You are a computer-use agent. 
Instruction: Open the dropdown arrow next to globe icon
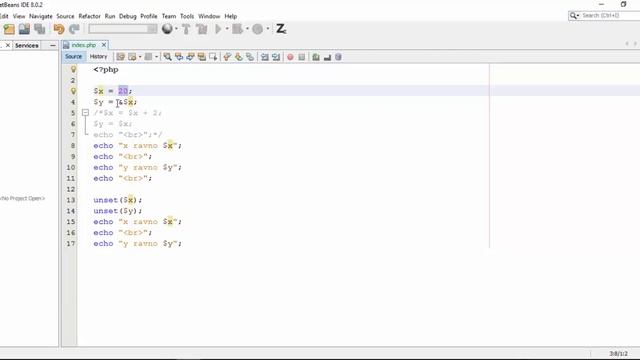pyautogui.click(x=176, y=29)
